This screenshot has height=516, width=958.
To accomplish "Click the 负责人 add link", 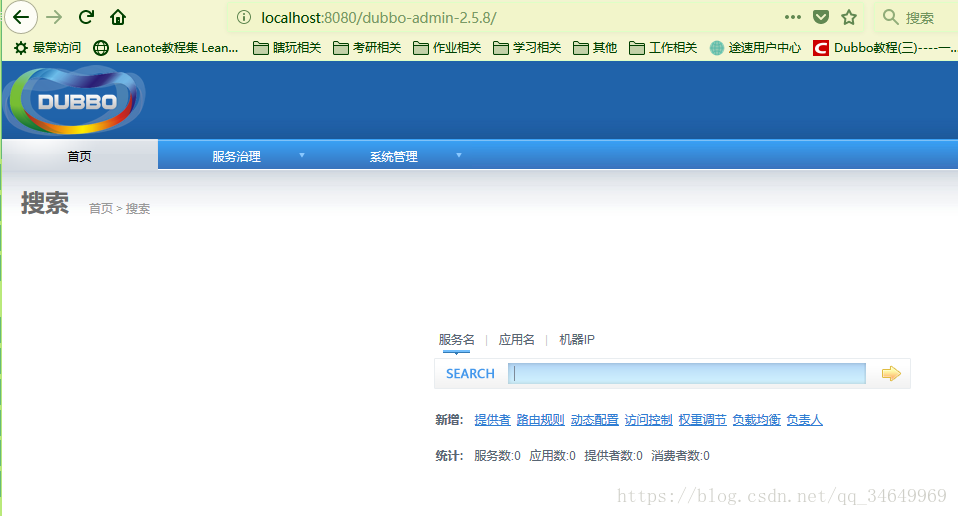I will coord(805,420).
